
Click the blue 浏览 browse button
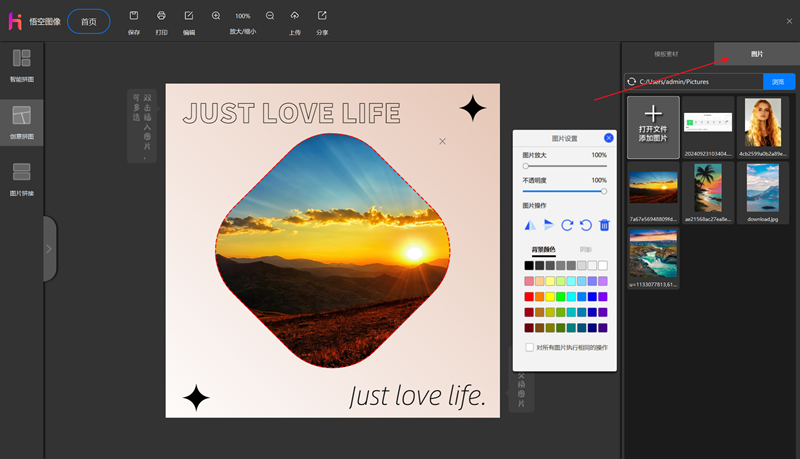point(778,81)
